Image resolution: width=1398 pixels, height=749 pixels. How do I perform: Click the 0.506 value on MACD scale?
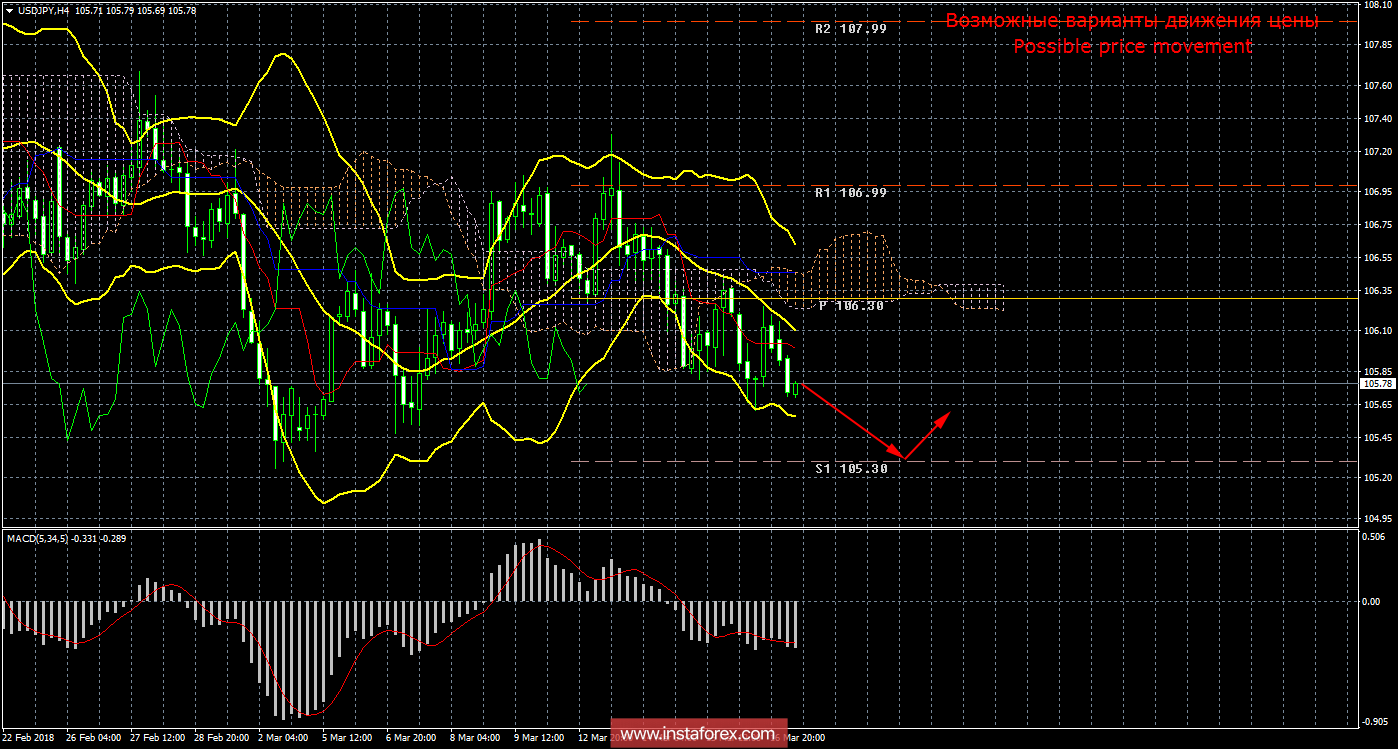click(x=1376, y=535)
